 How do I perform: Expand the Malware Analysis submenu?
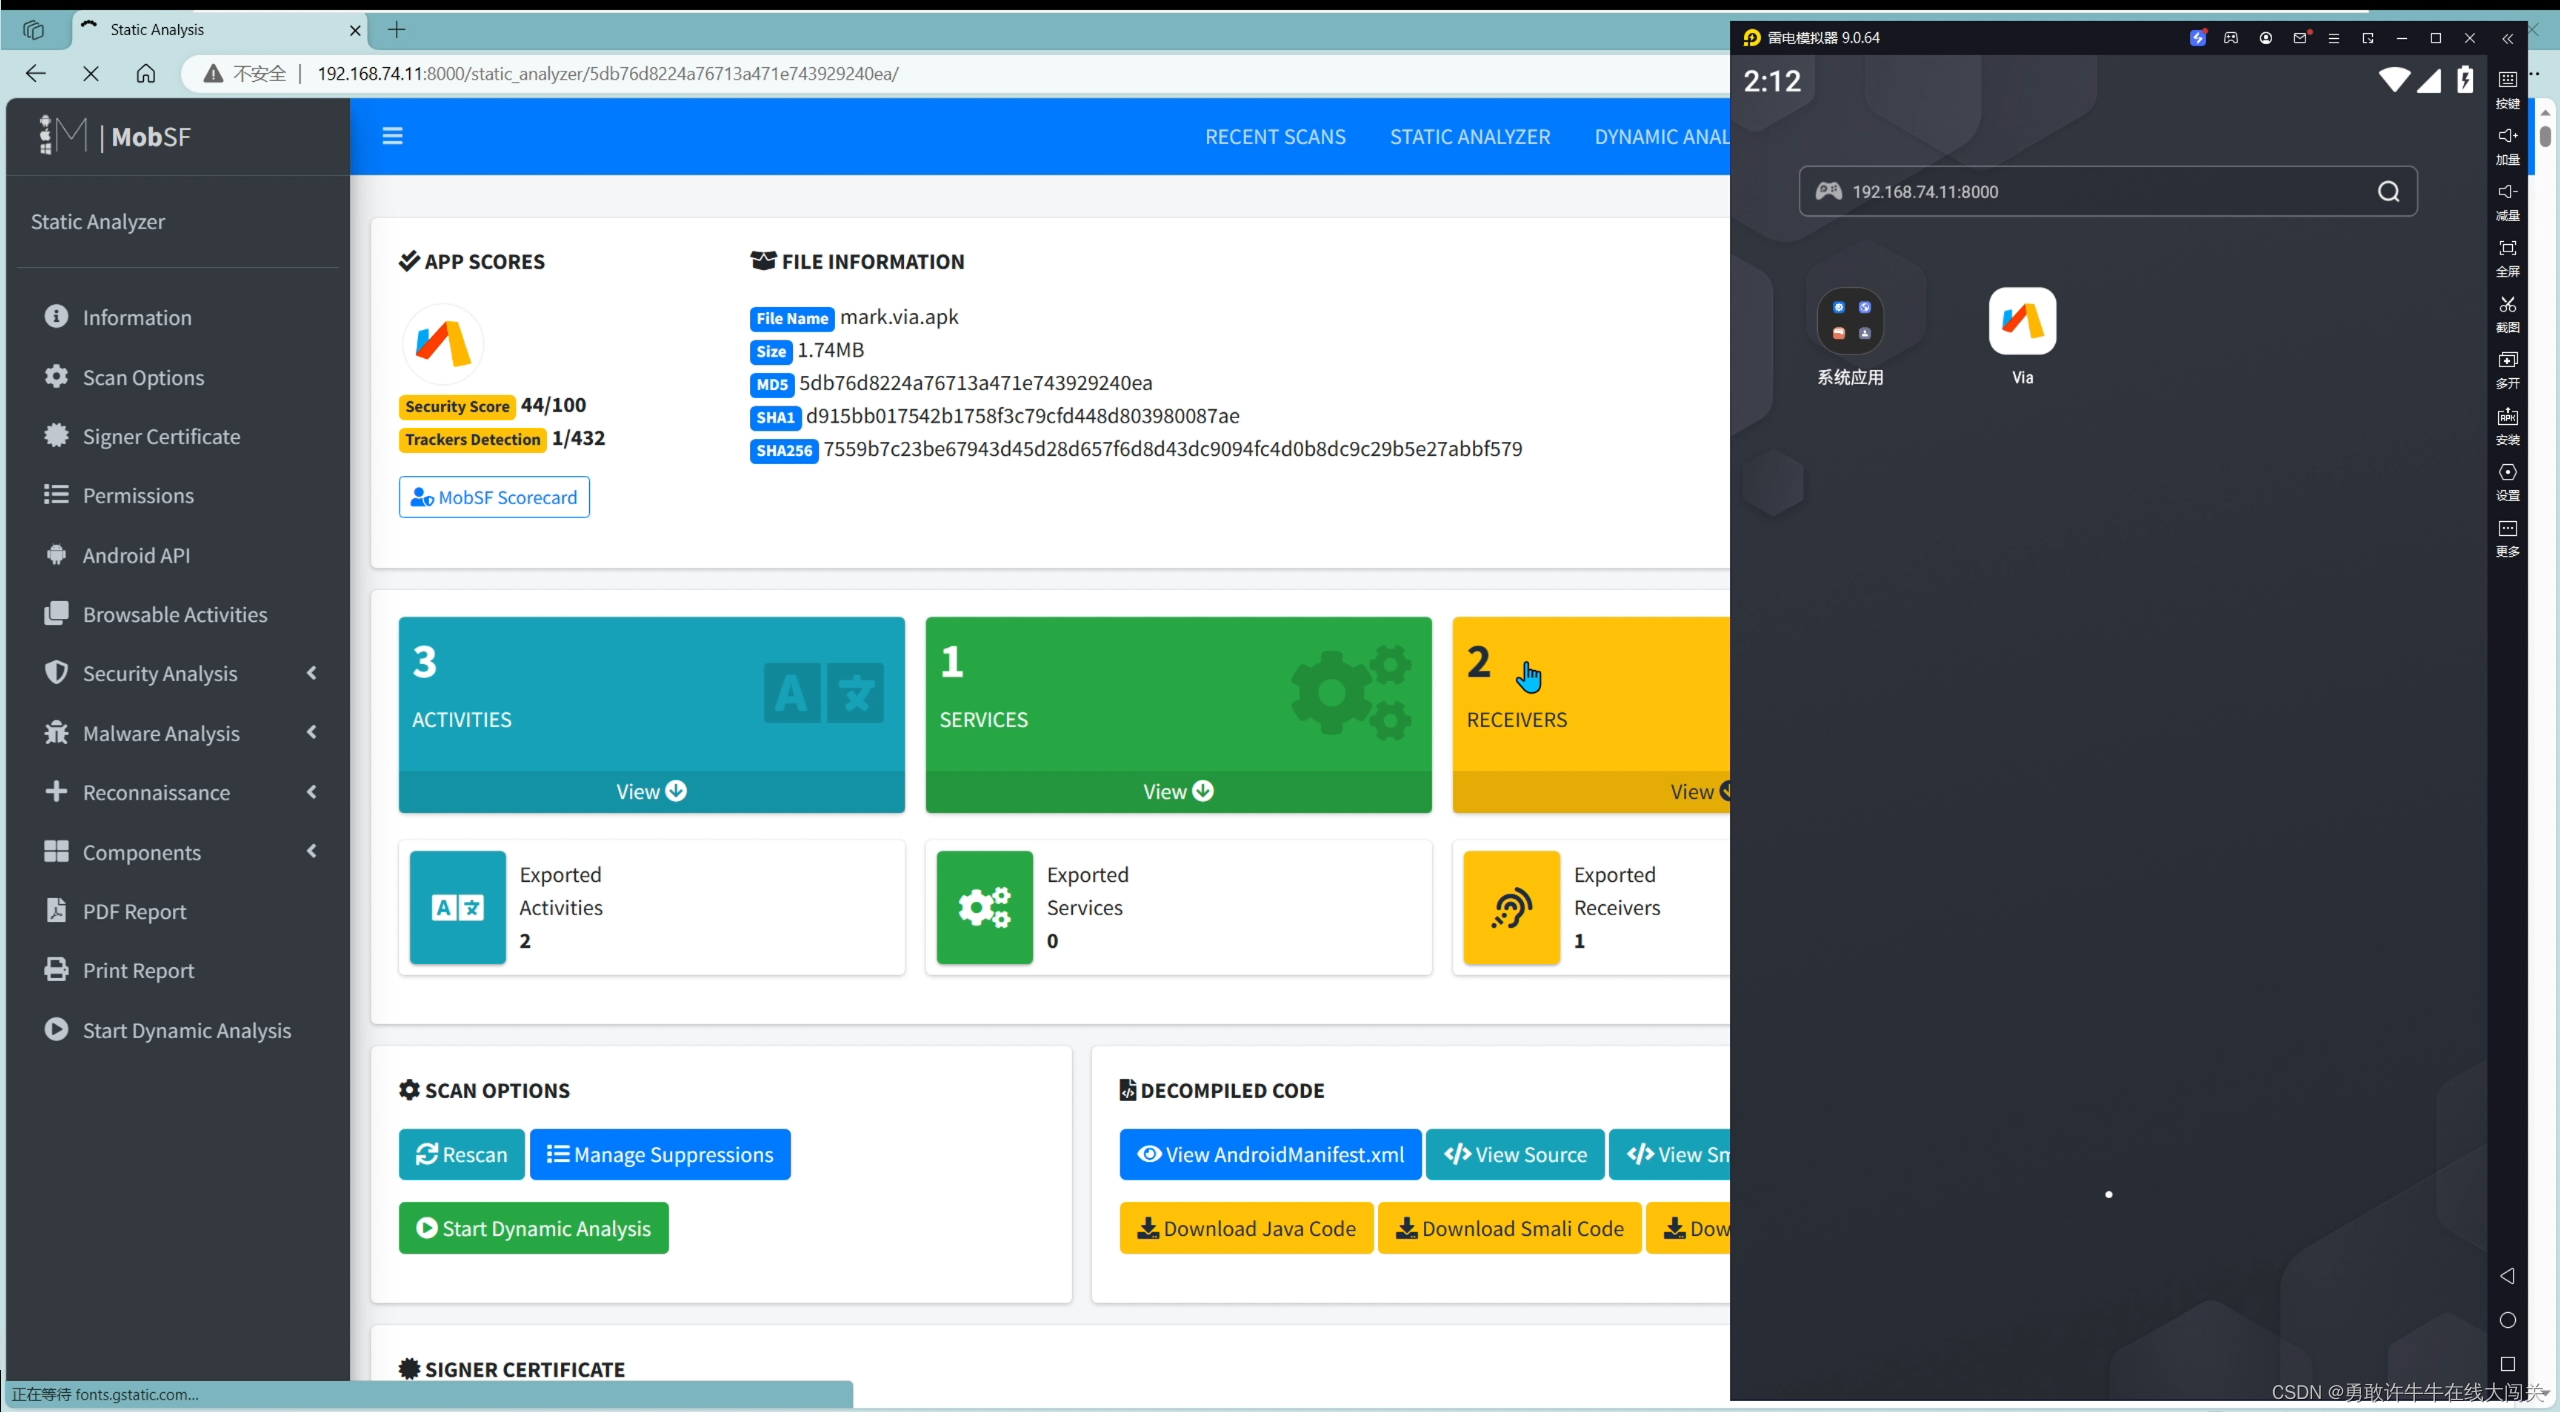pyautogui.click(x=180, y=733)
